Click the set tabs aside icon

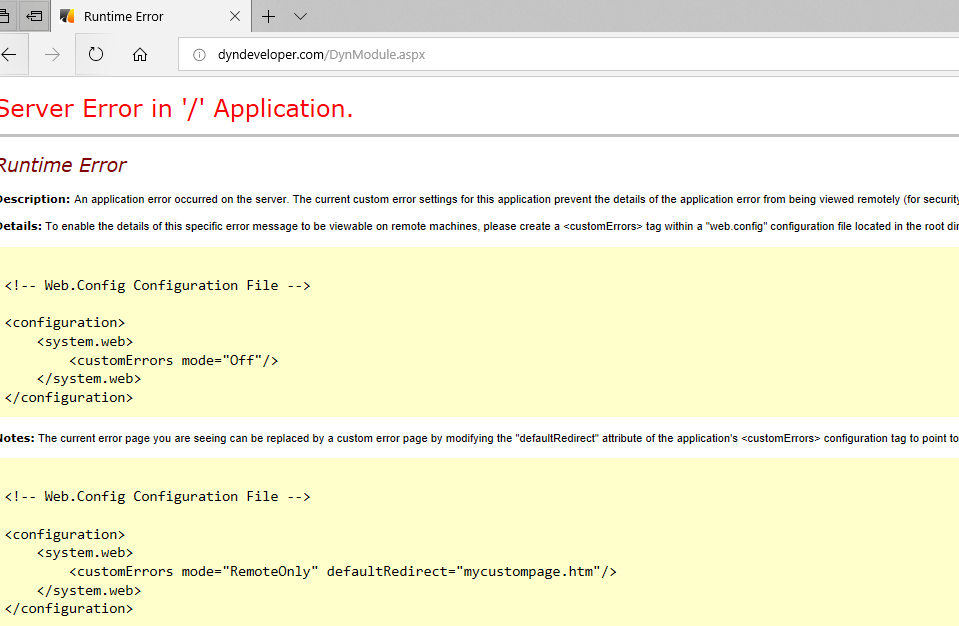[x=34, y=16]
